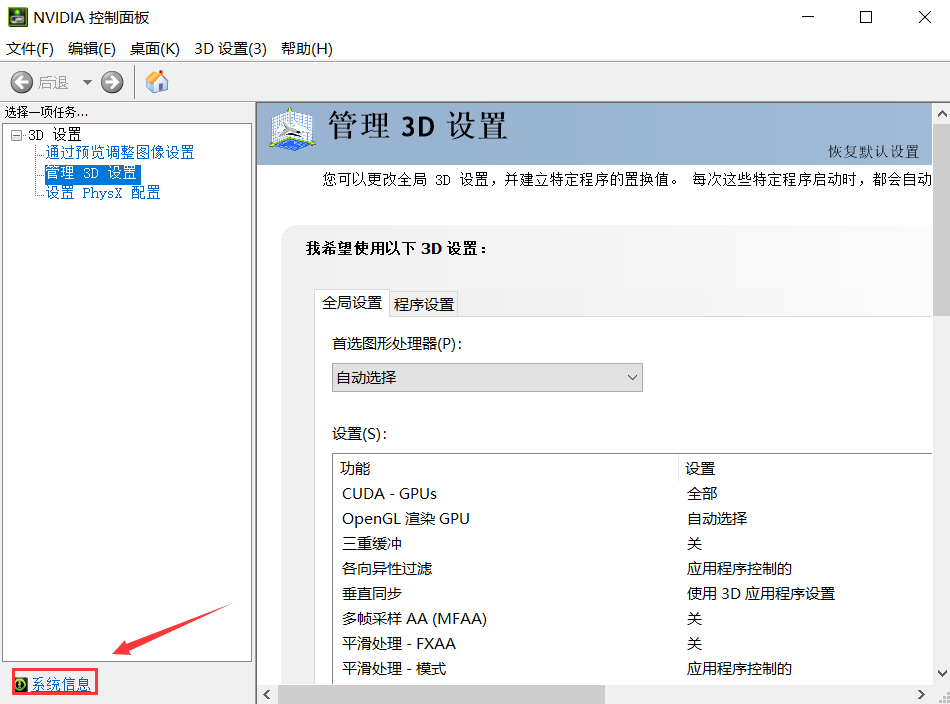
Task: Select the 平滑处理 - FXAA row
Action: click(632, 643)
